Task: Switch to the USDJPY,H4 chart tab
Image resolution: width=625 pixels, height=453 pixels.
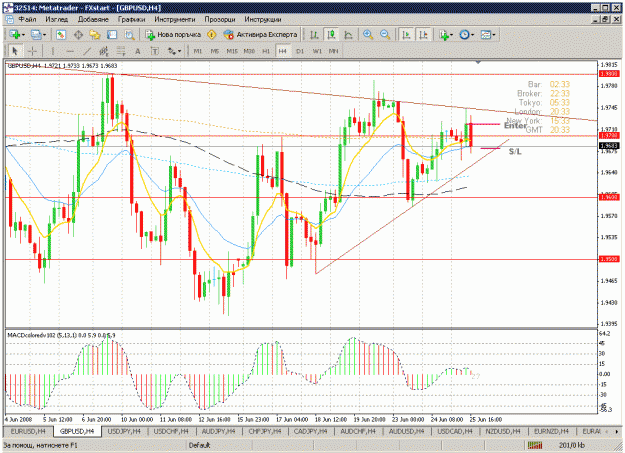Action: point(124,431)
